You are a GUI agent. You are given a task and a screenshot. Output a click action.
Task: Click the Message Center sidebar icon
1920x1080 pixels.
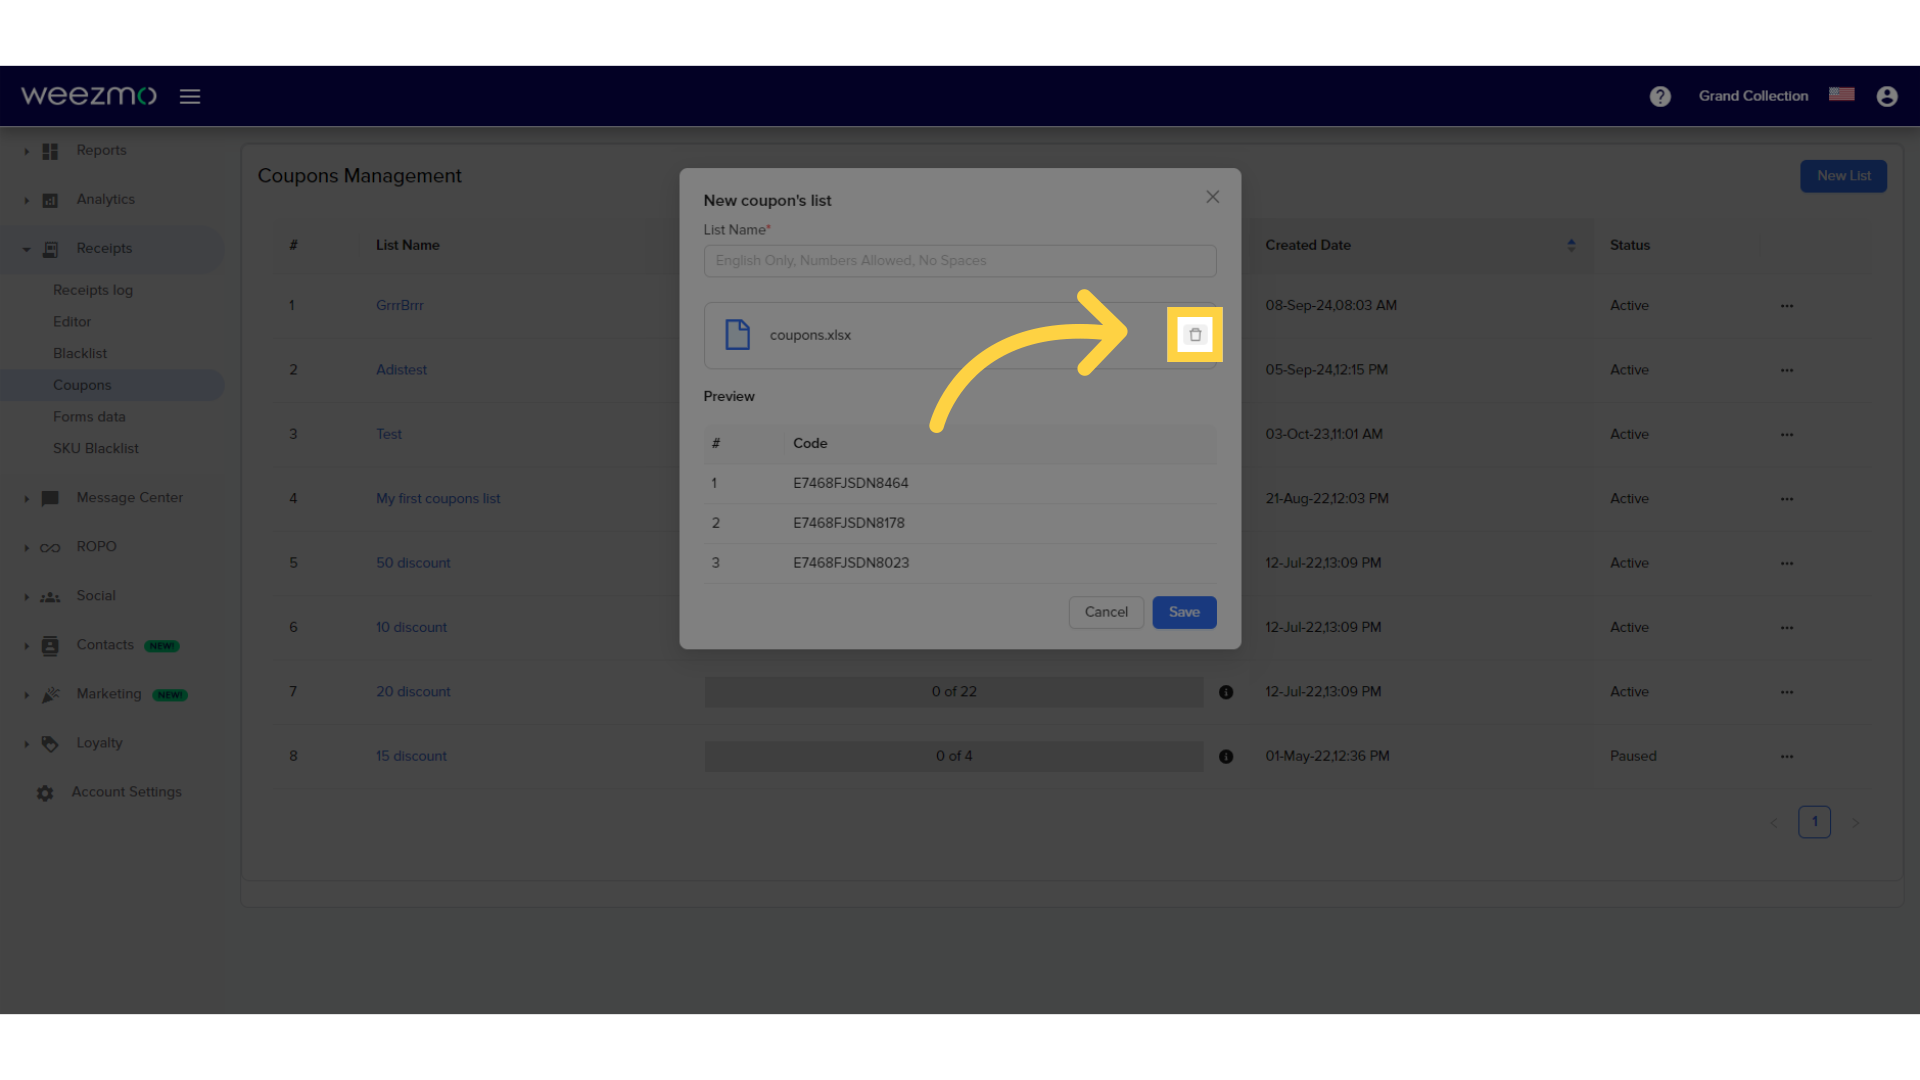pos(50,497)
